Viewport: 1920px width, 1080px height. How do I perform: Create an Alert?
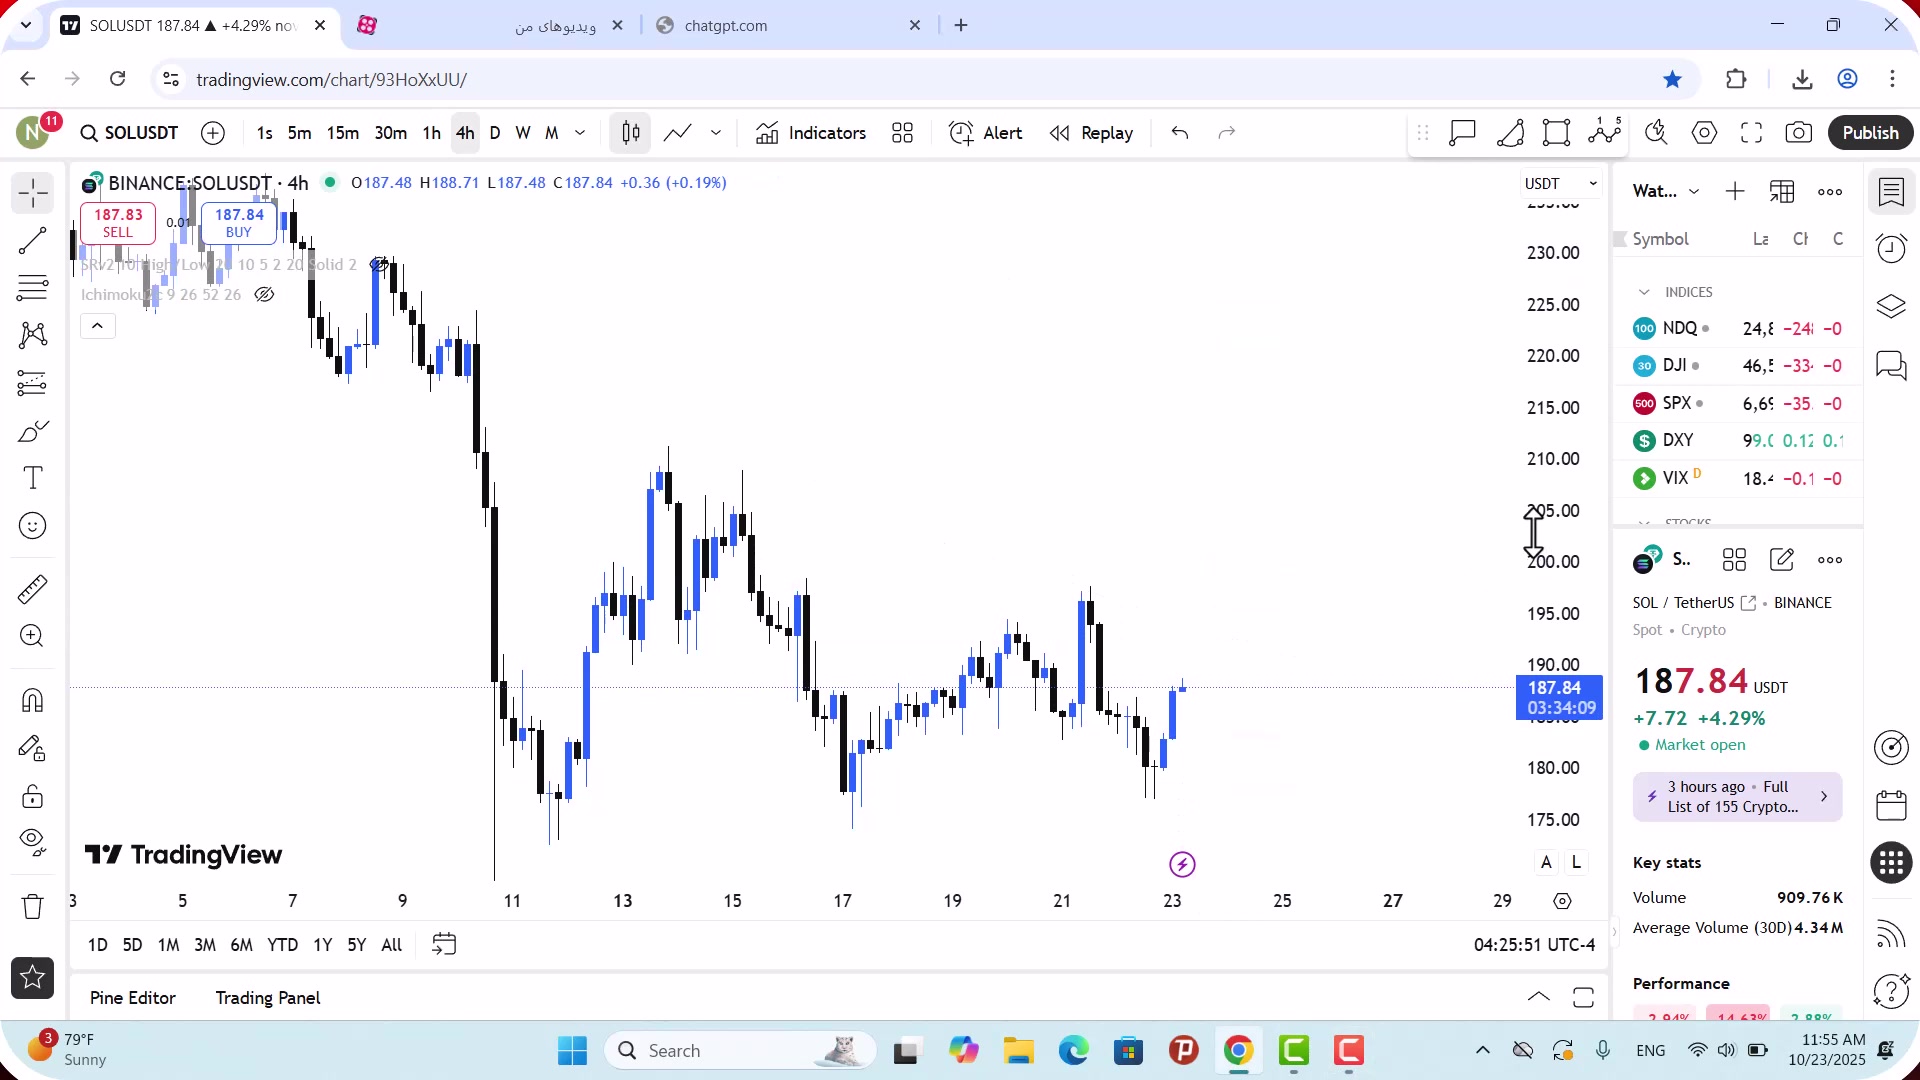(986, 133)
